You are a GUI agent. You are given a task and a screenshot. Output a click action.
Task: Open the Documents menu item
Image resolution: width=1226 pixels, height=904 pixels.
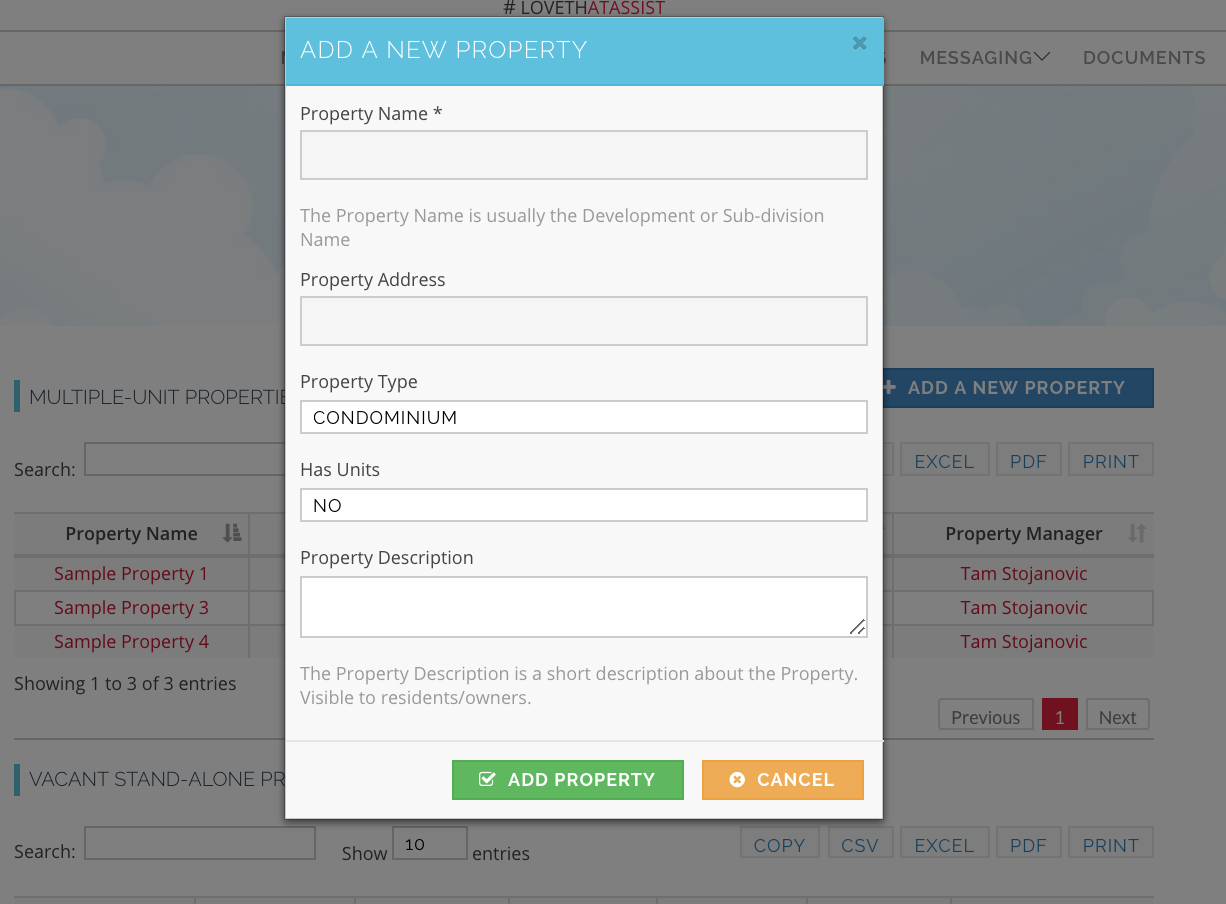pyautogui.click(x=1144, y=57)
